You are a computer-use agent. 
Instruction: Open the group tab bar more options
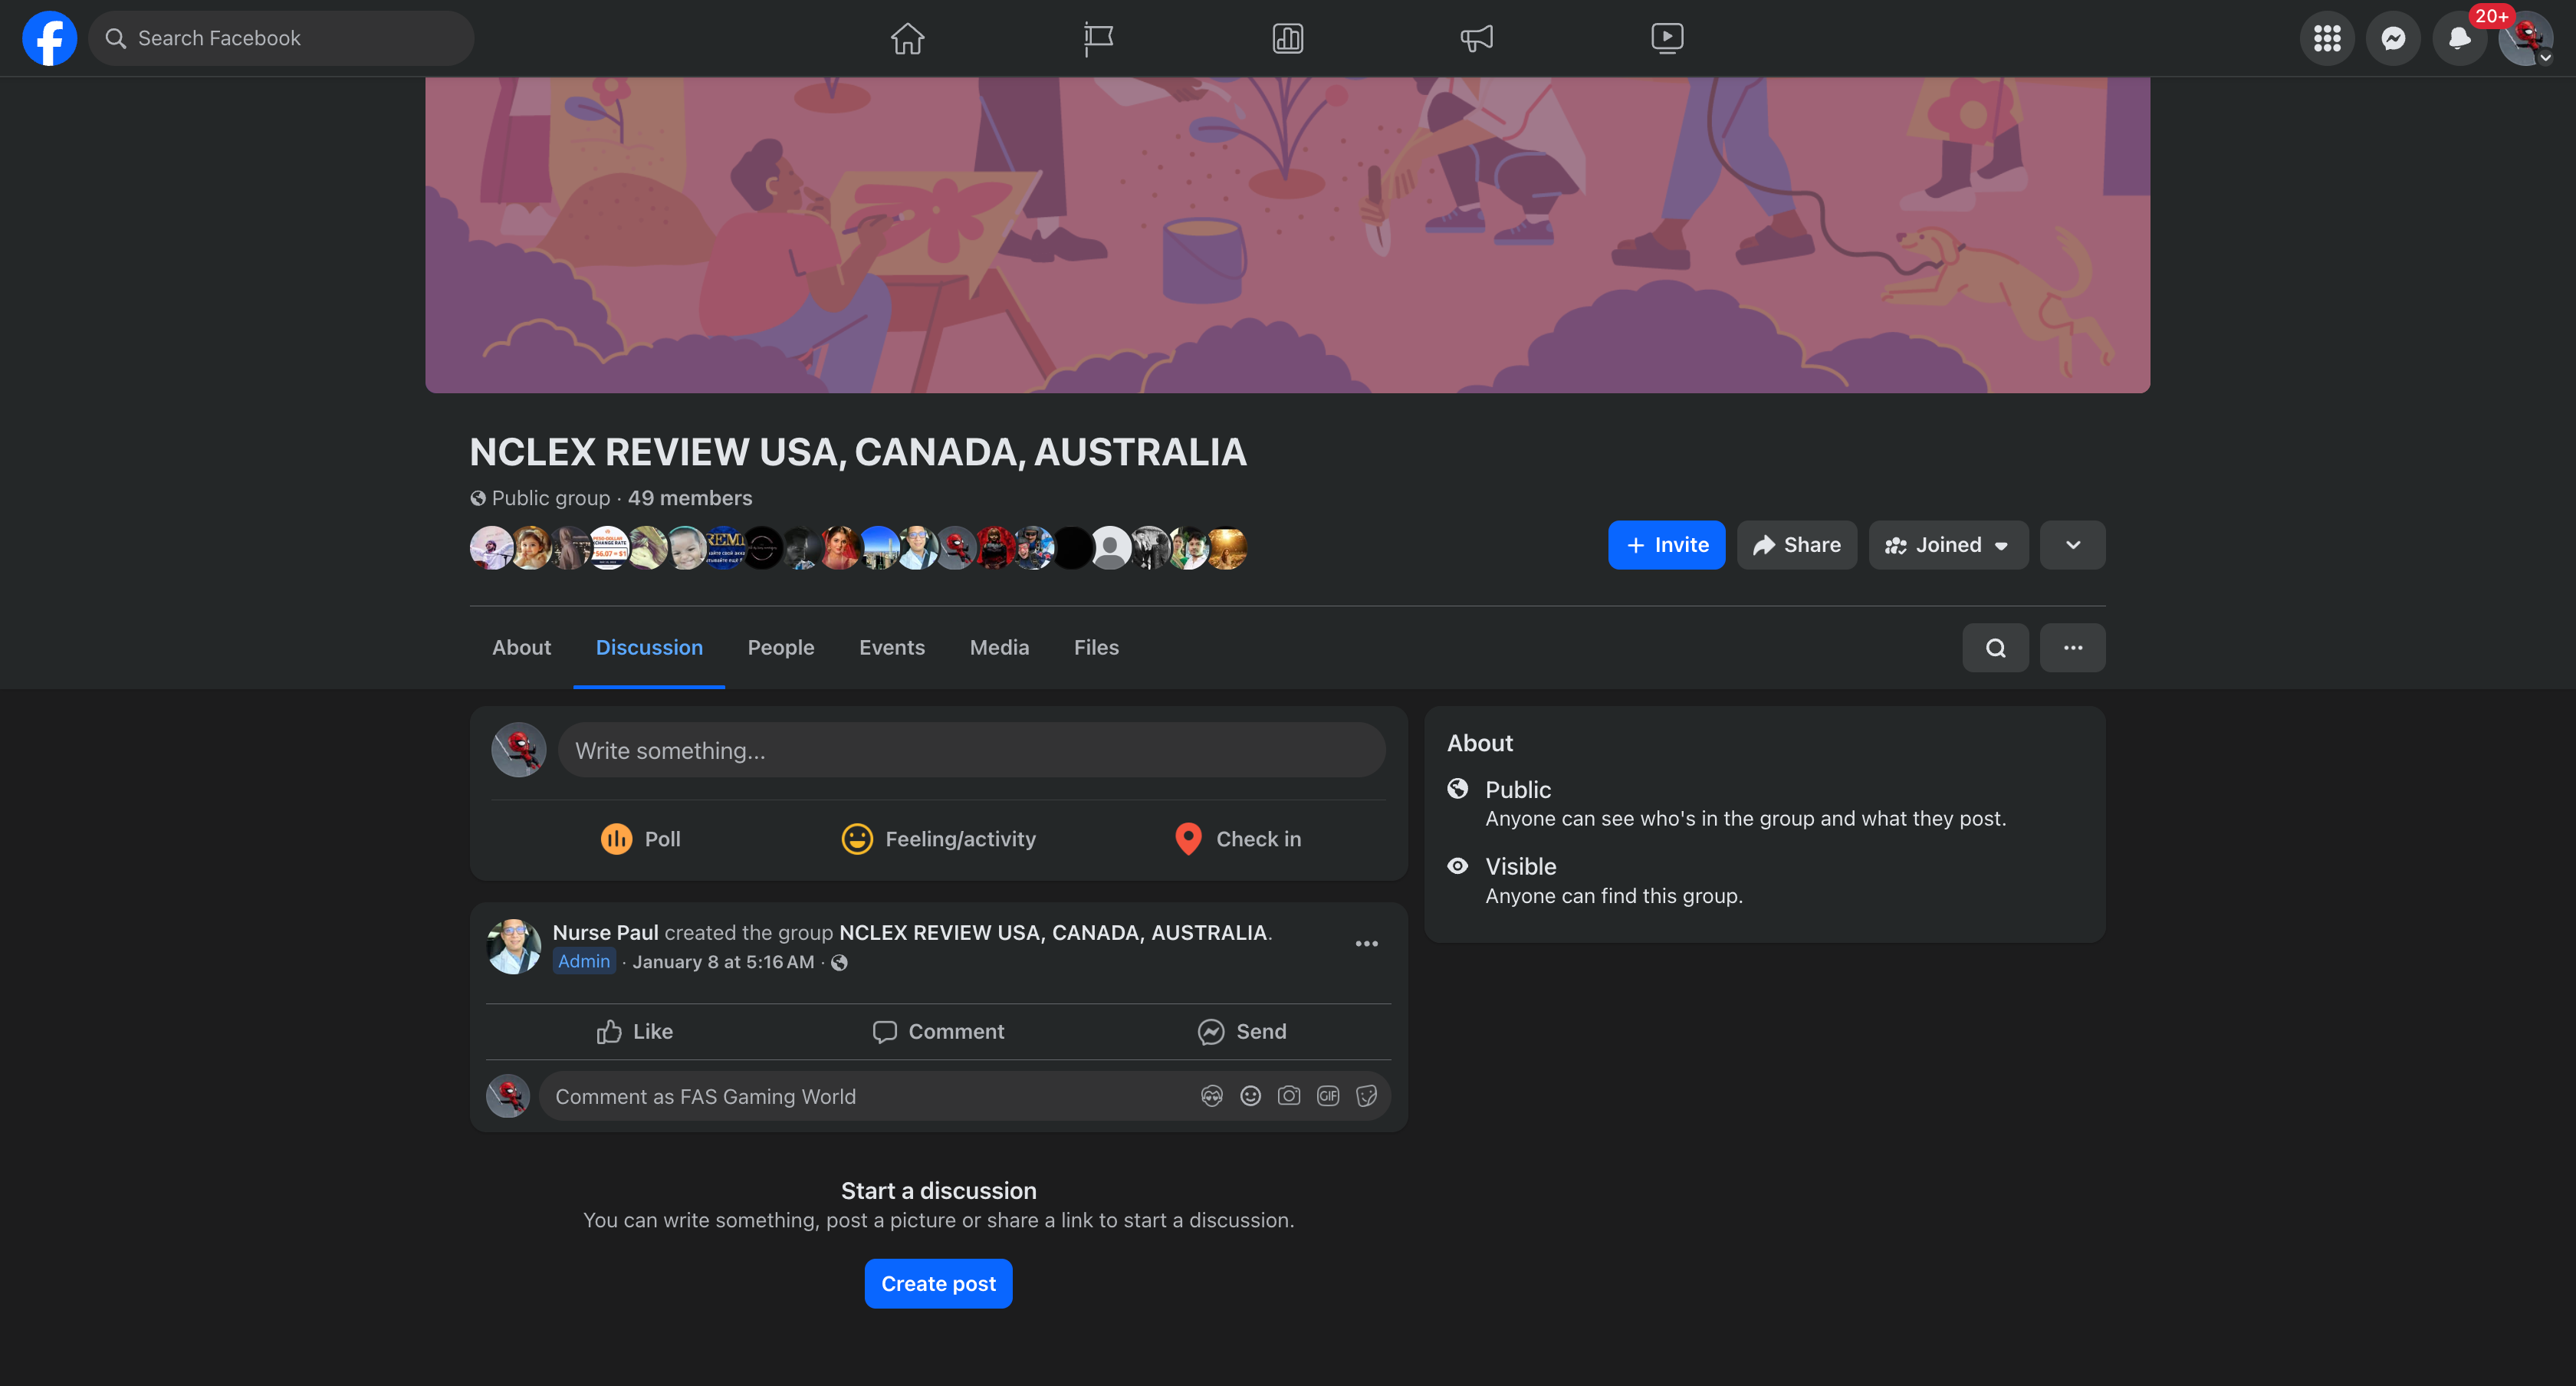(2073, 648)
